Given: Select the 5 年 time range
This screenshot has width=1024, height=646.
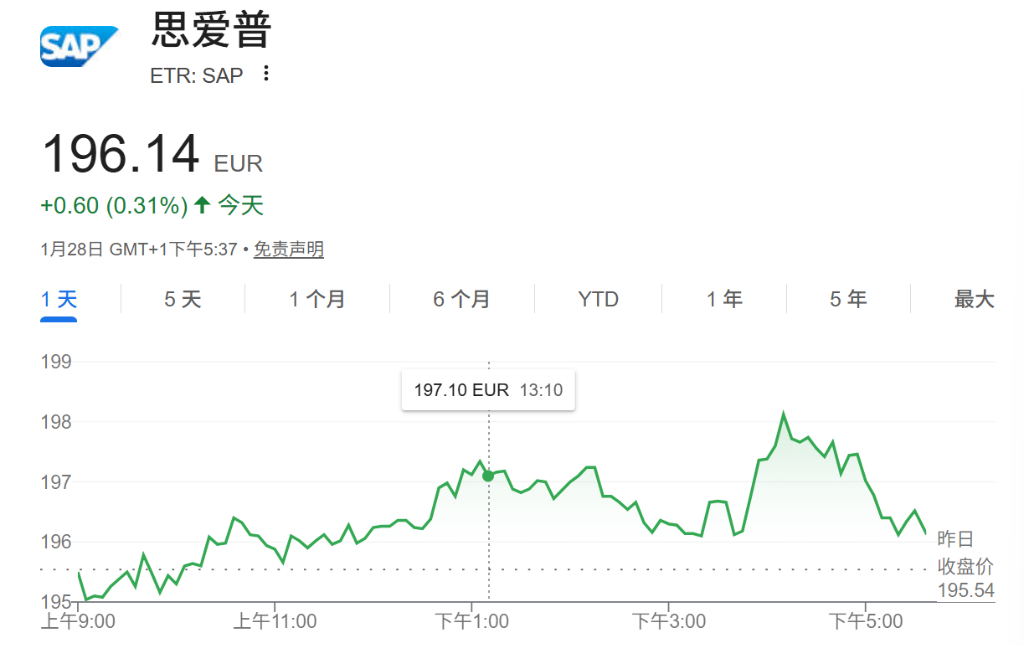Looking at the screenshot, I should 848,299.
